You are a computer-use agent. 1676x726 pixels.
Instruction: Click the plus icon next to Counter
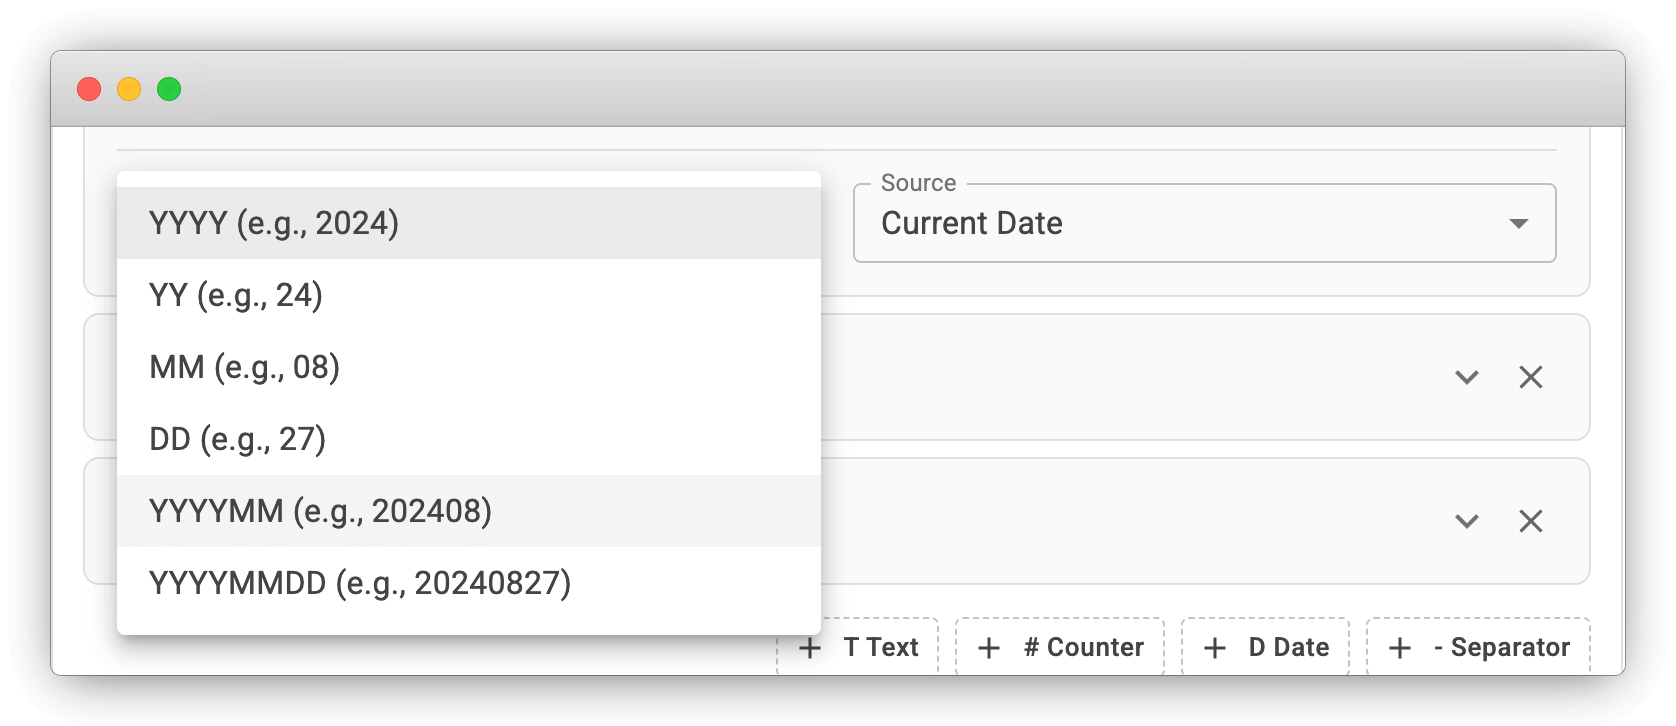click(x=989, y=647)
